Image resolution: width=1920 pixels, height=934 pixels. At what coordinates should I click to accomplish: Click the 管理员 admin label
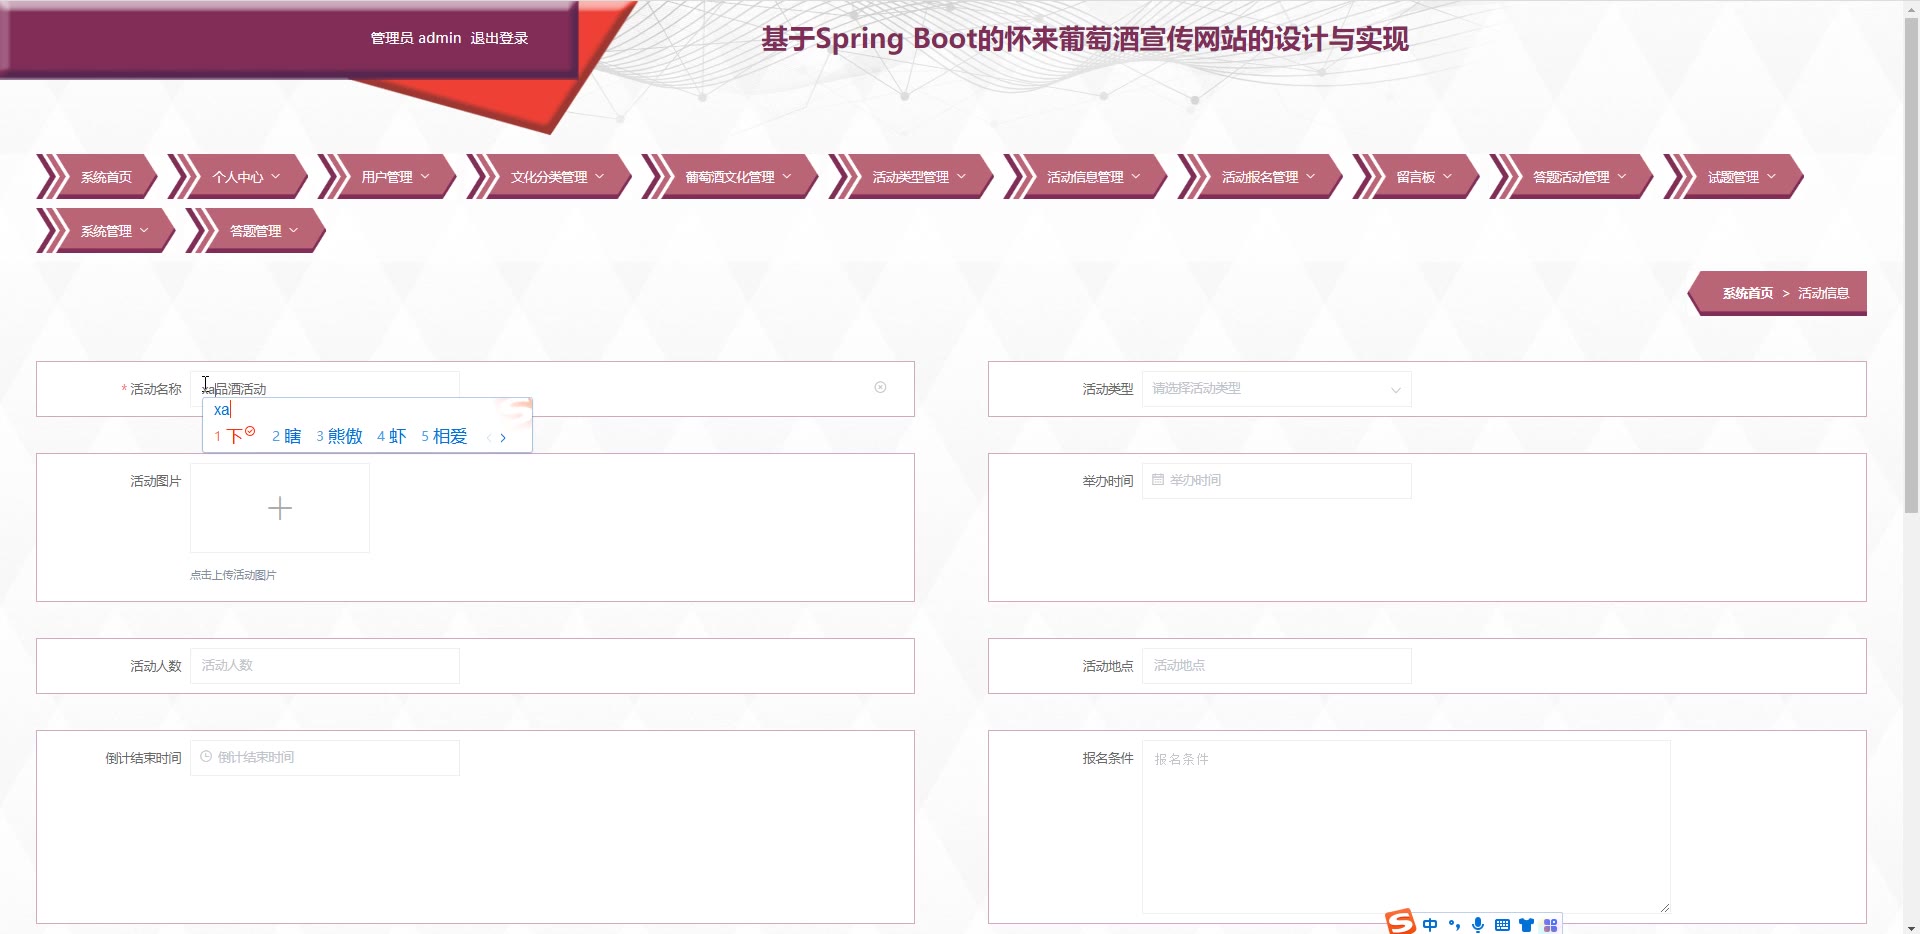point(416,38)
